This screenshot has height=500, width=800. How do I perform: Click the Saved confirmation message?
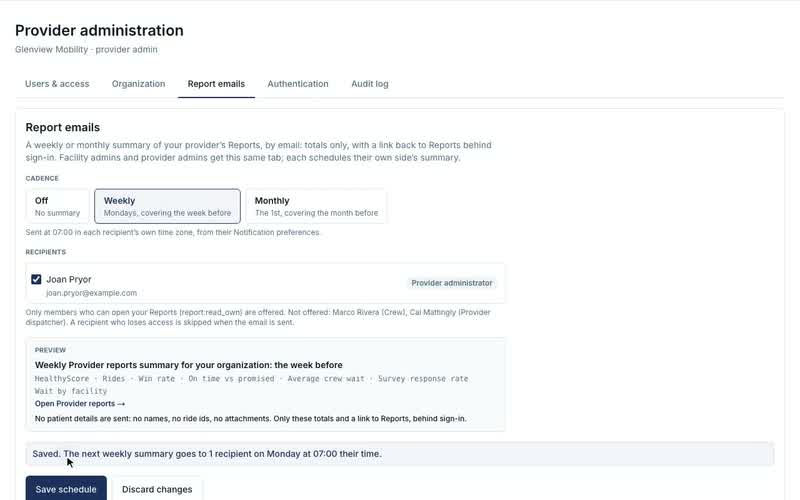click(207, 454)
